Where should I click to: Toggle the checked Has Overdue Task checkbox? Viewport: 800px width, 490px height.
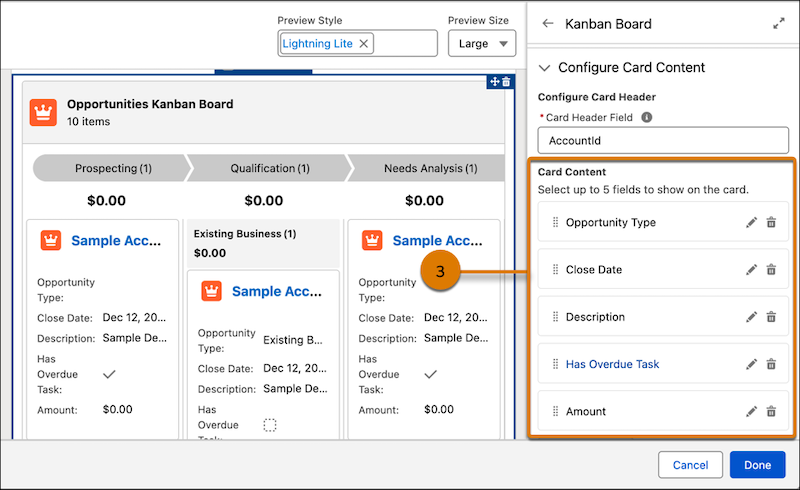coord(109,373)
